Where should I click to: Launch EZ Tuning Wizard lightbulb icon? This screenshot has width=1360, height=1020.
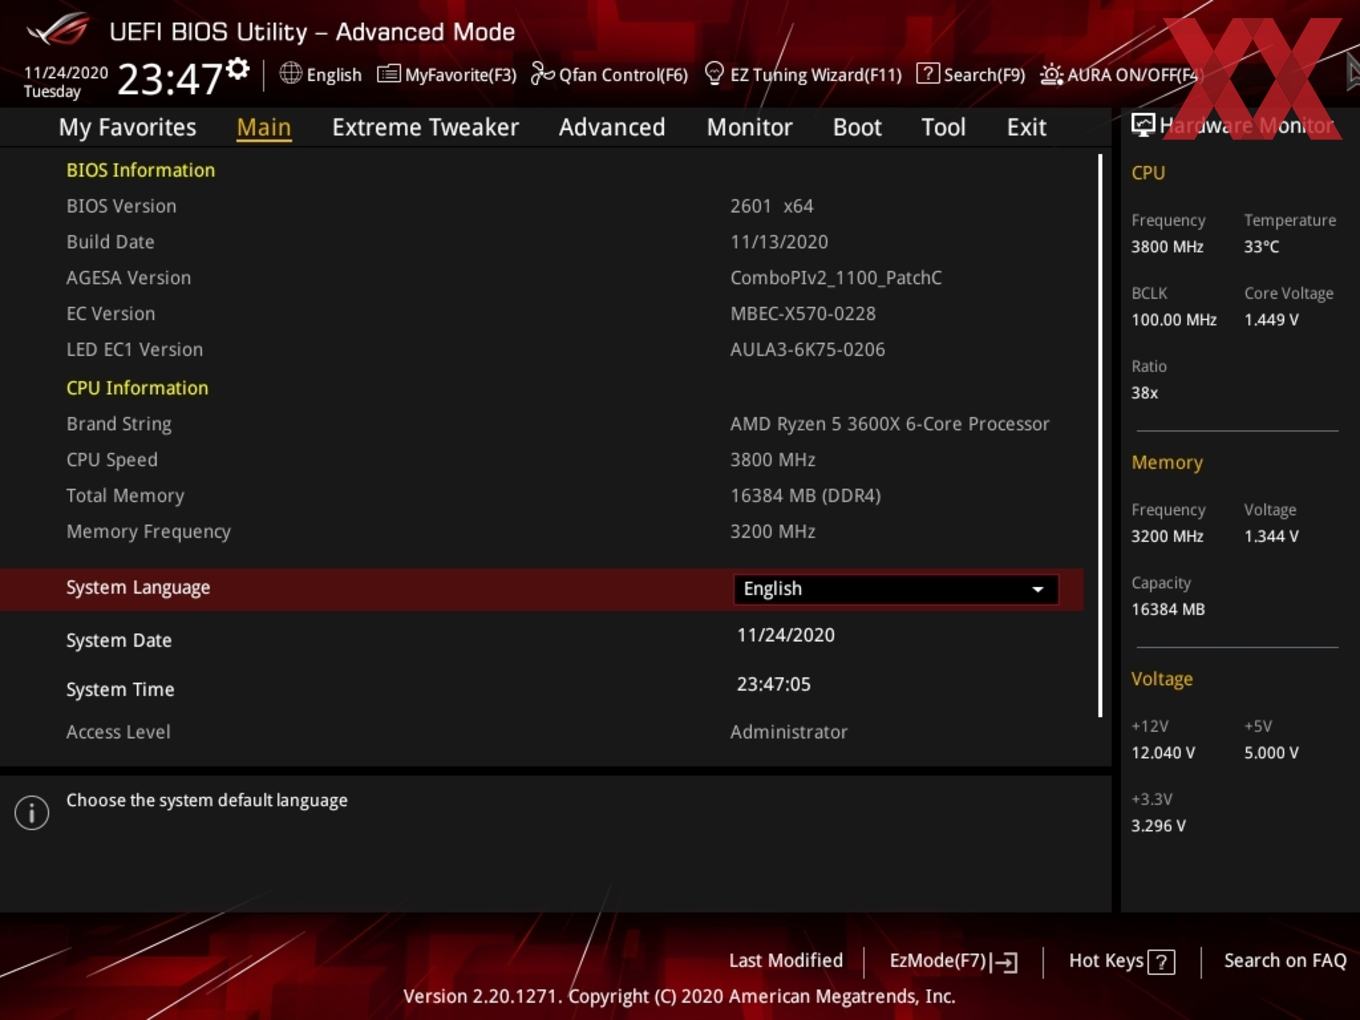point(714,73)
